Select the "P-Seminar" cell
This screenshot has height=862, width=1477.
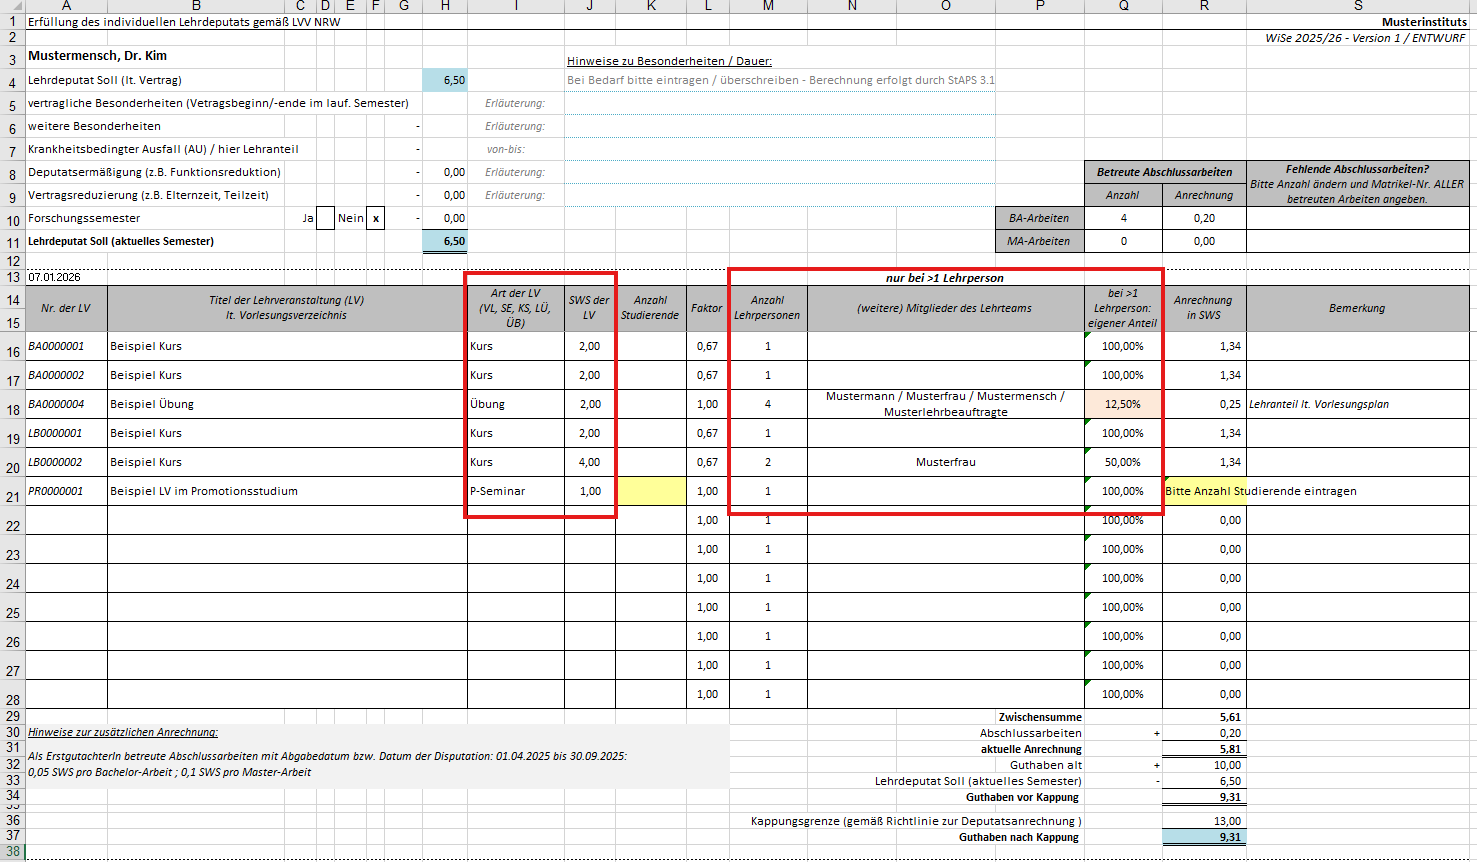coord(515,491)
